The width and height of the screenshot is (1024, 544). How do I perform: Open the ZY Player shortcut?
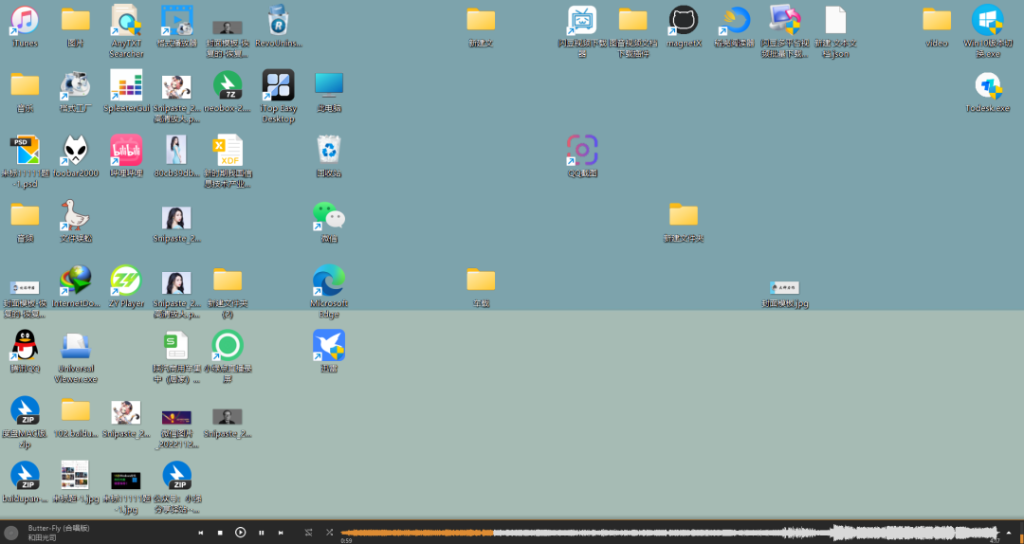[126, 281]
